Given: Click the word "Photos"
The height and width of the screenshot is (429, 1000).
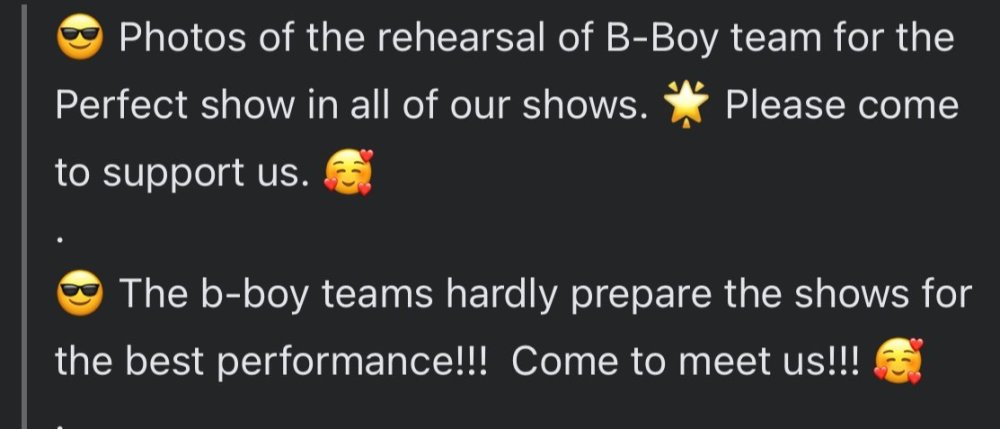Looking at the screenshot, I should click(x=179, y=40).
